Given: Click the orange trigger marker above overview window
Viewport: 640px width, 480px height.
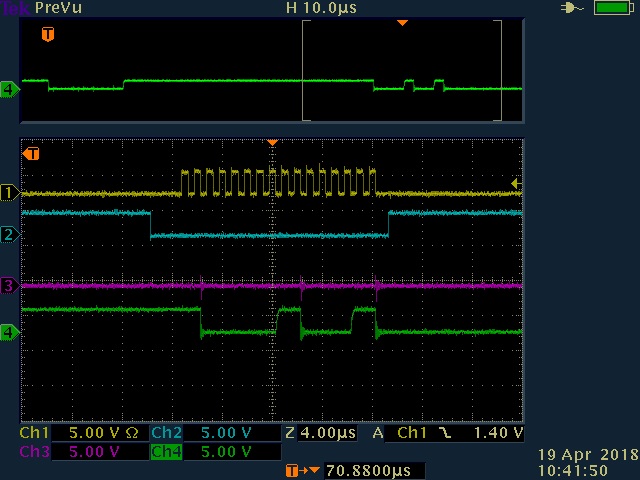Looking at the screenshot, I should (x=402, y=23).
